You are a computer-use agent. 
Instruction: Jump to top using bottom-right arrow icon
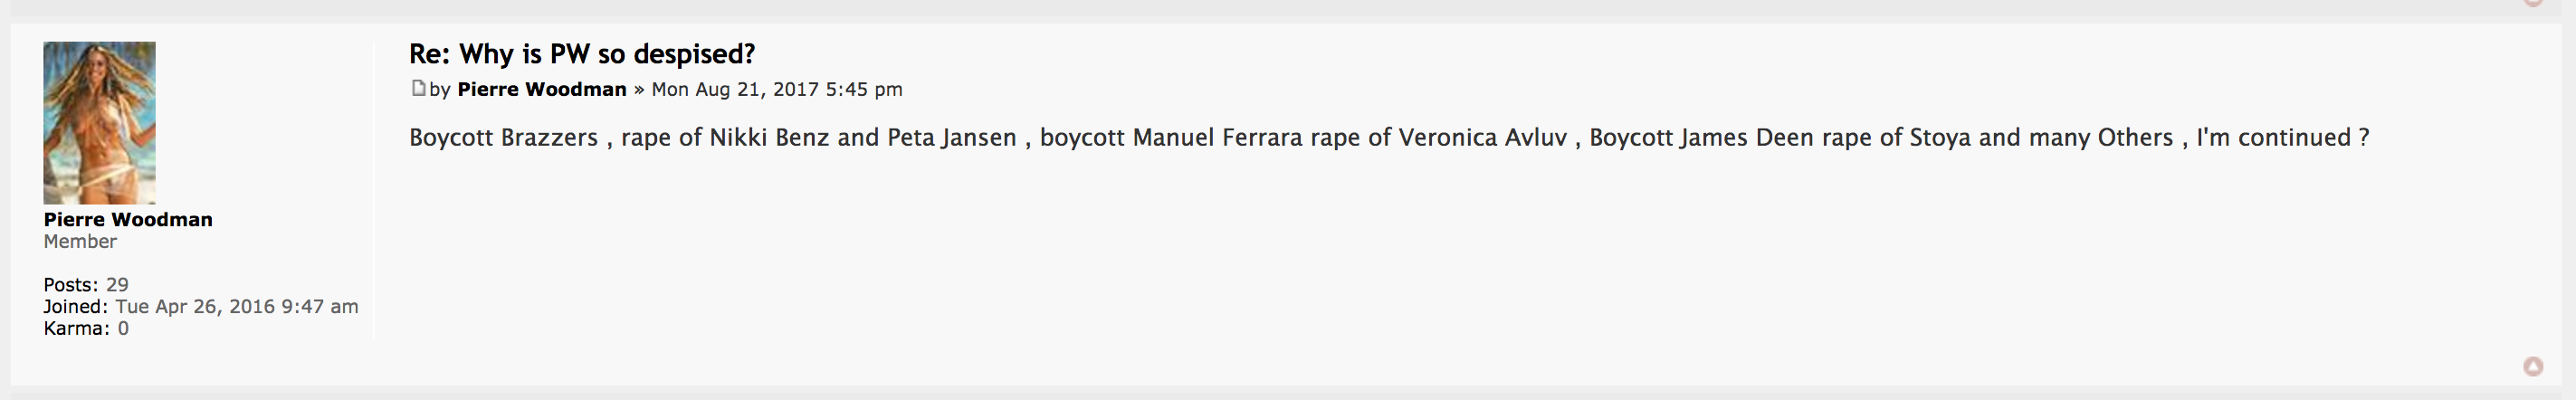[x=2532, y=366]
